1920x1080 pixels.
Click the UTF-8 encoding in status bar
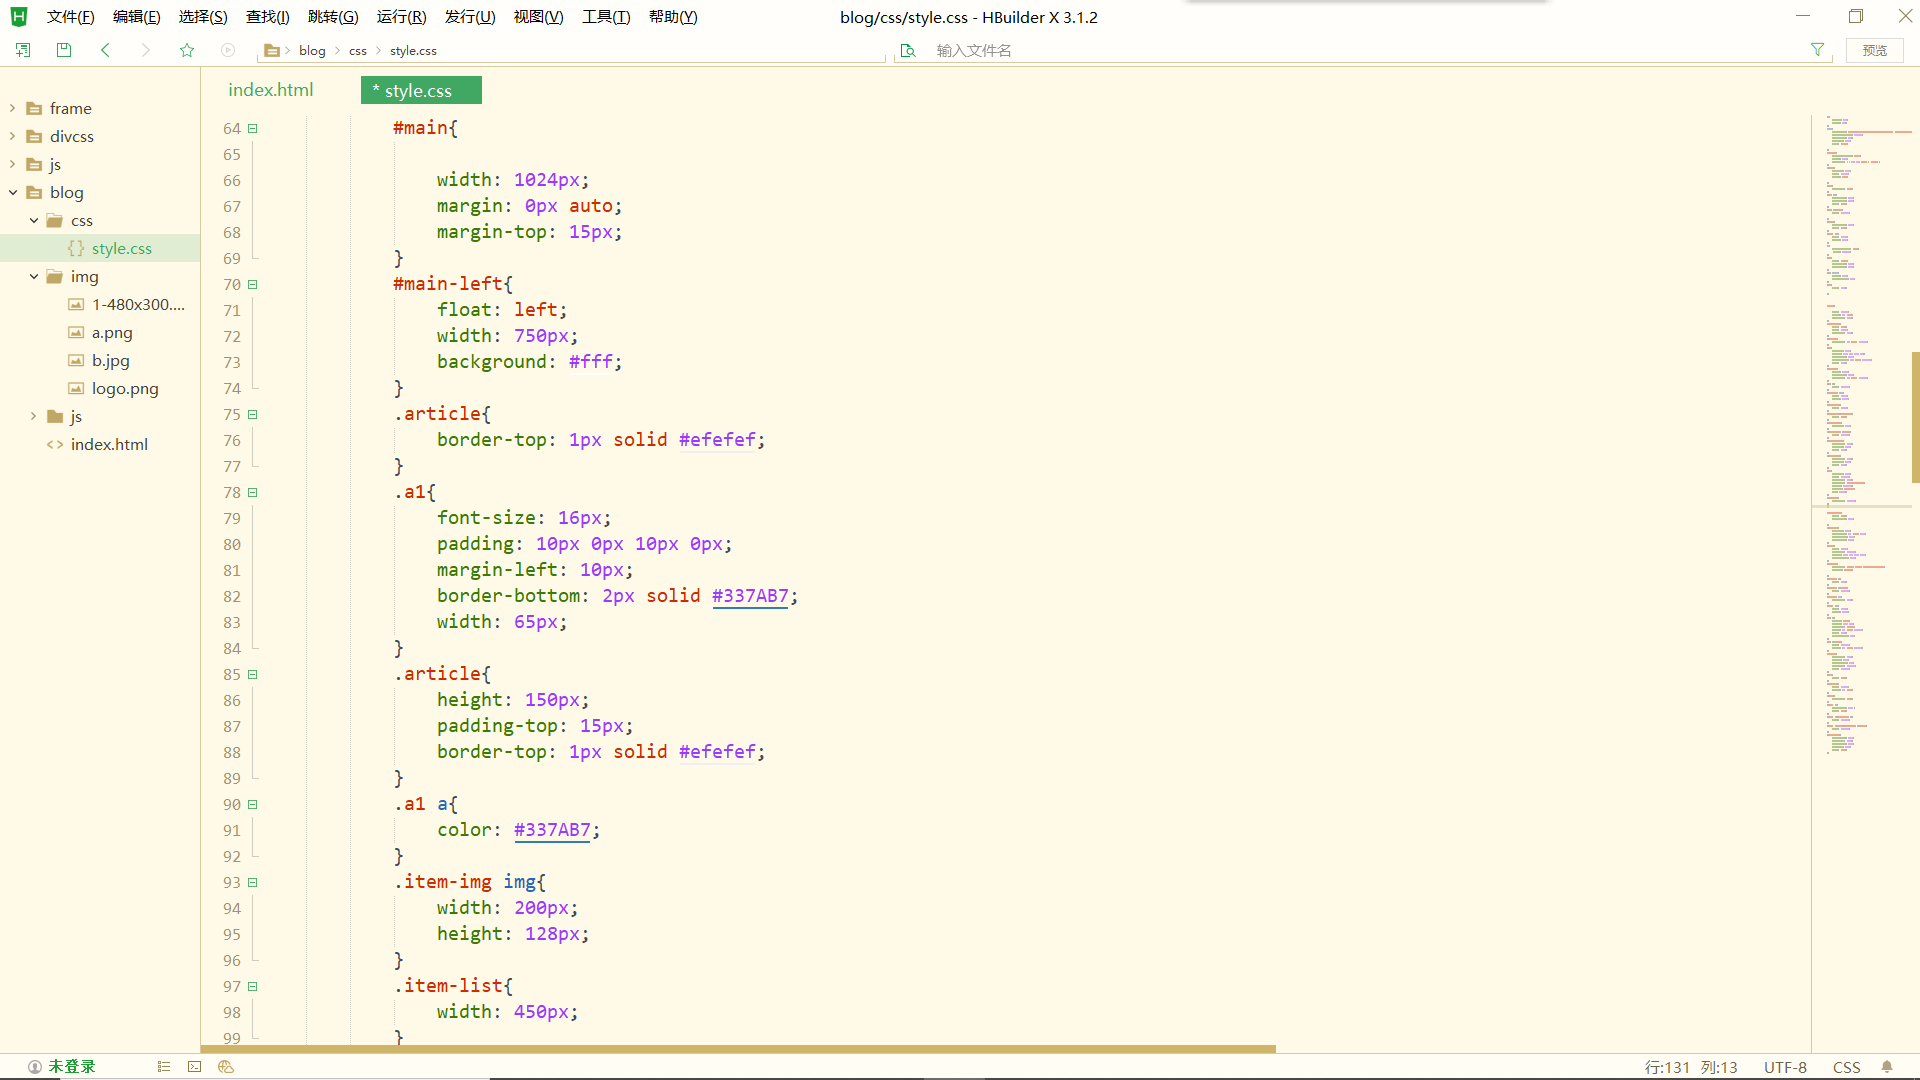(x=1785, y=1067)
